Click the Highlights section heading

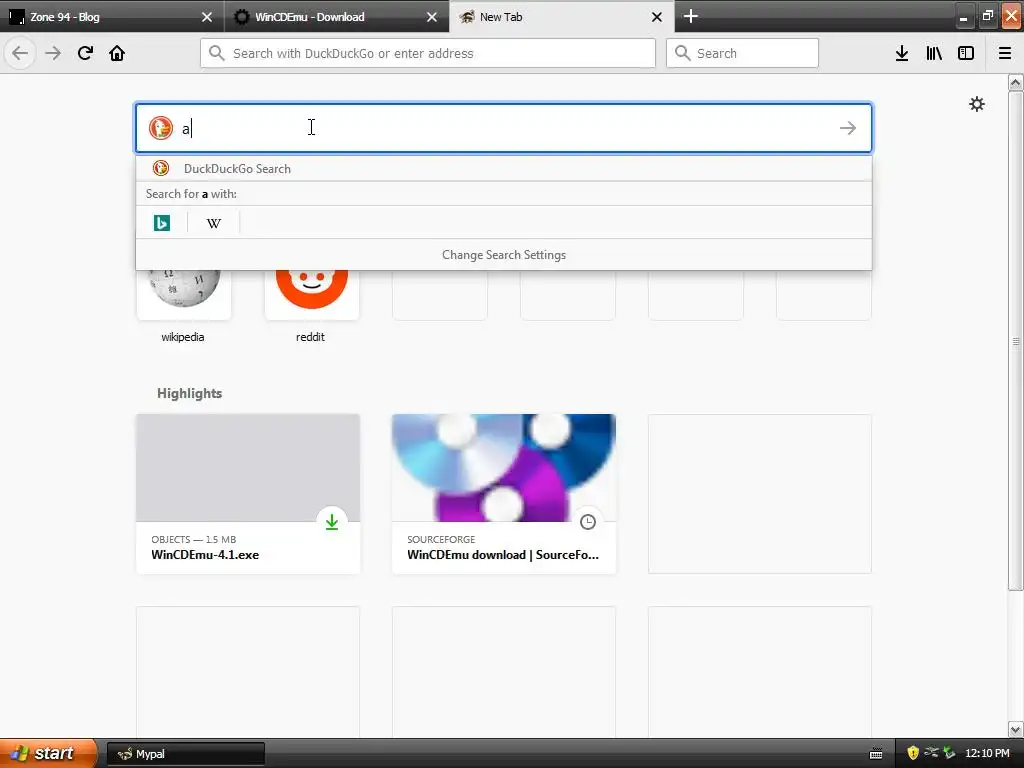189,393
